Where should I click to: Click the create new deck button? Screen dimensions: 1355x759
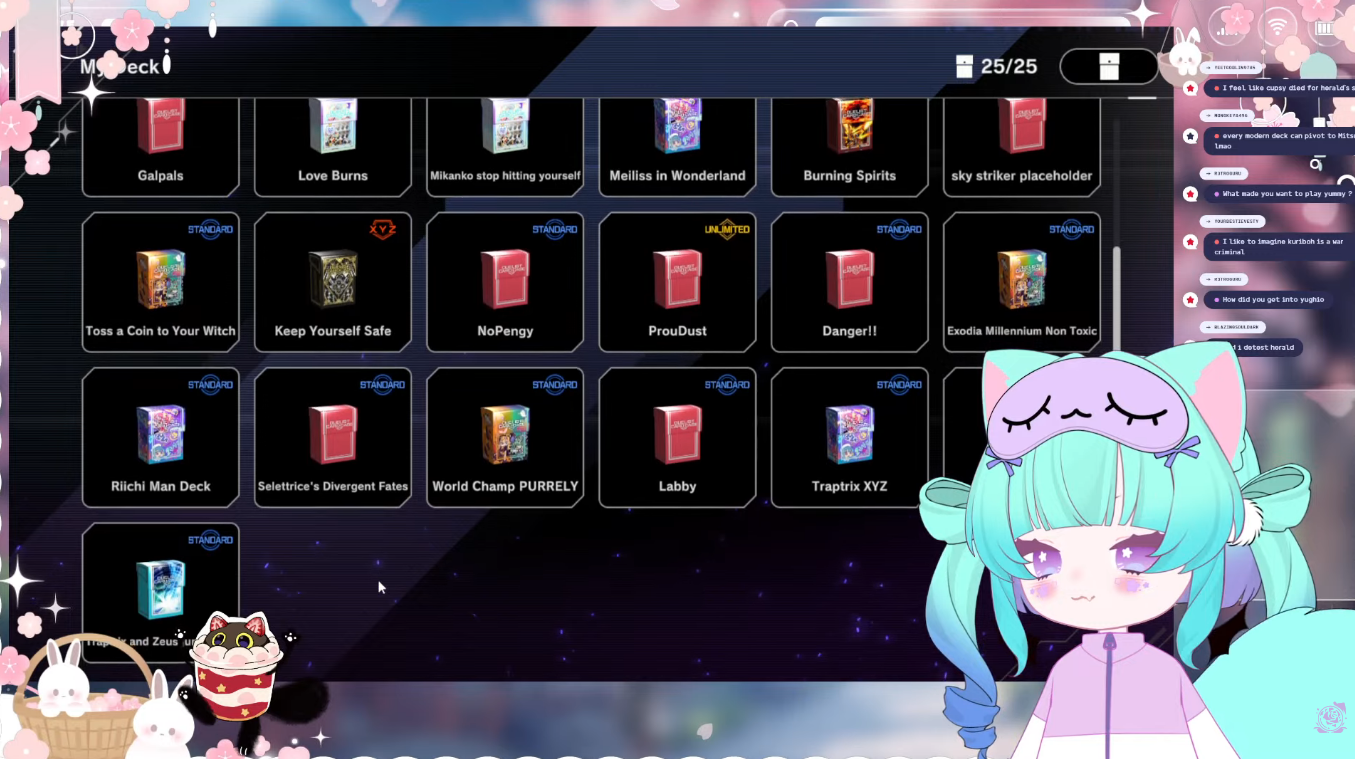[x=1109, y=67]
